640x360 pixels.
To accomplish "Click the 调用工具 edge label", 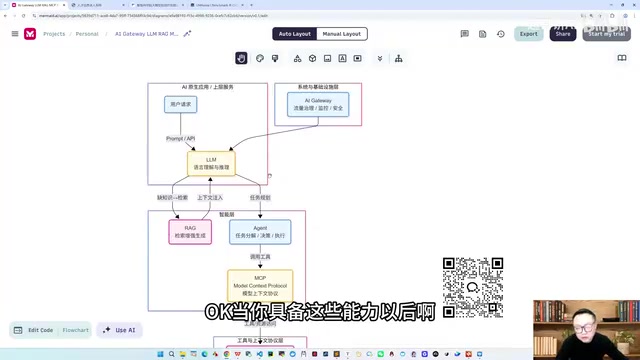I will click(x=260, y=257).
